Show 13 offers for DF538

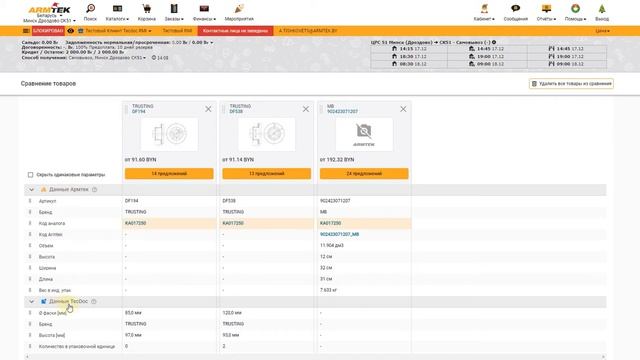click(267, 173)
